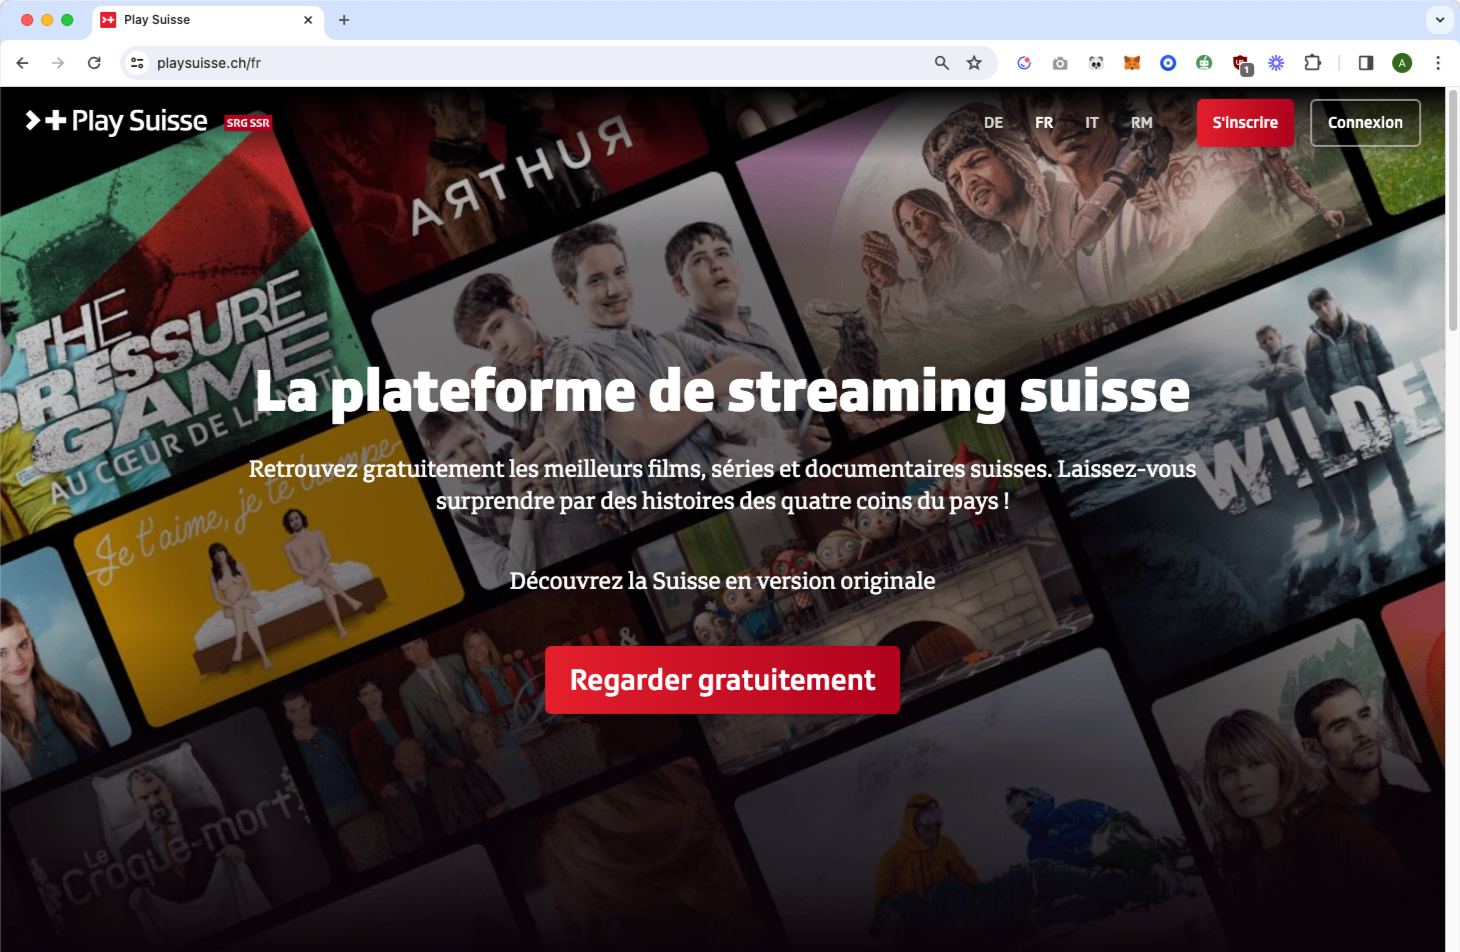
Task: Open the MetaMask fox extension
Action: 1132,63
